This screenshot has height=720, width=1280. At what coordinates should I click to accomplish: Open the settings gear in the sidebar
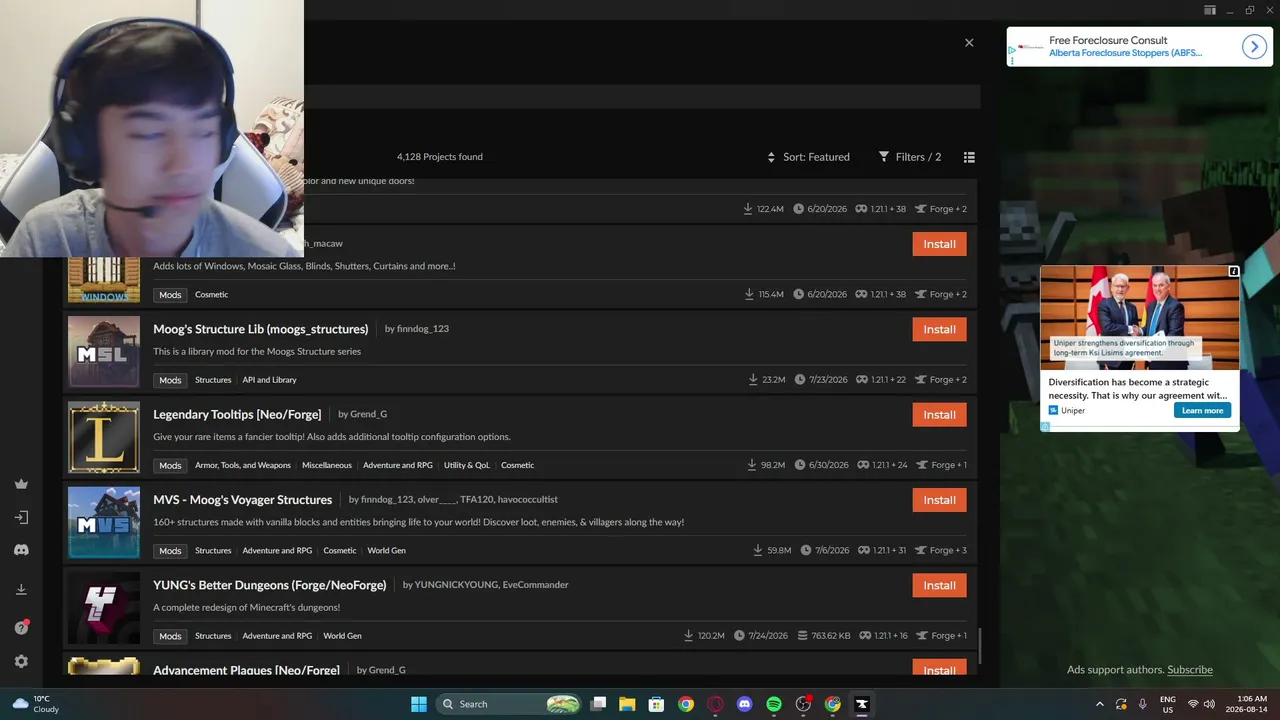(x=21, y=661)
